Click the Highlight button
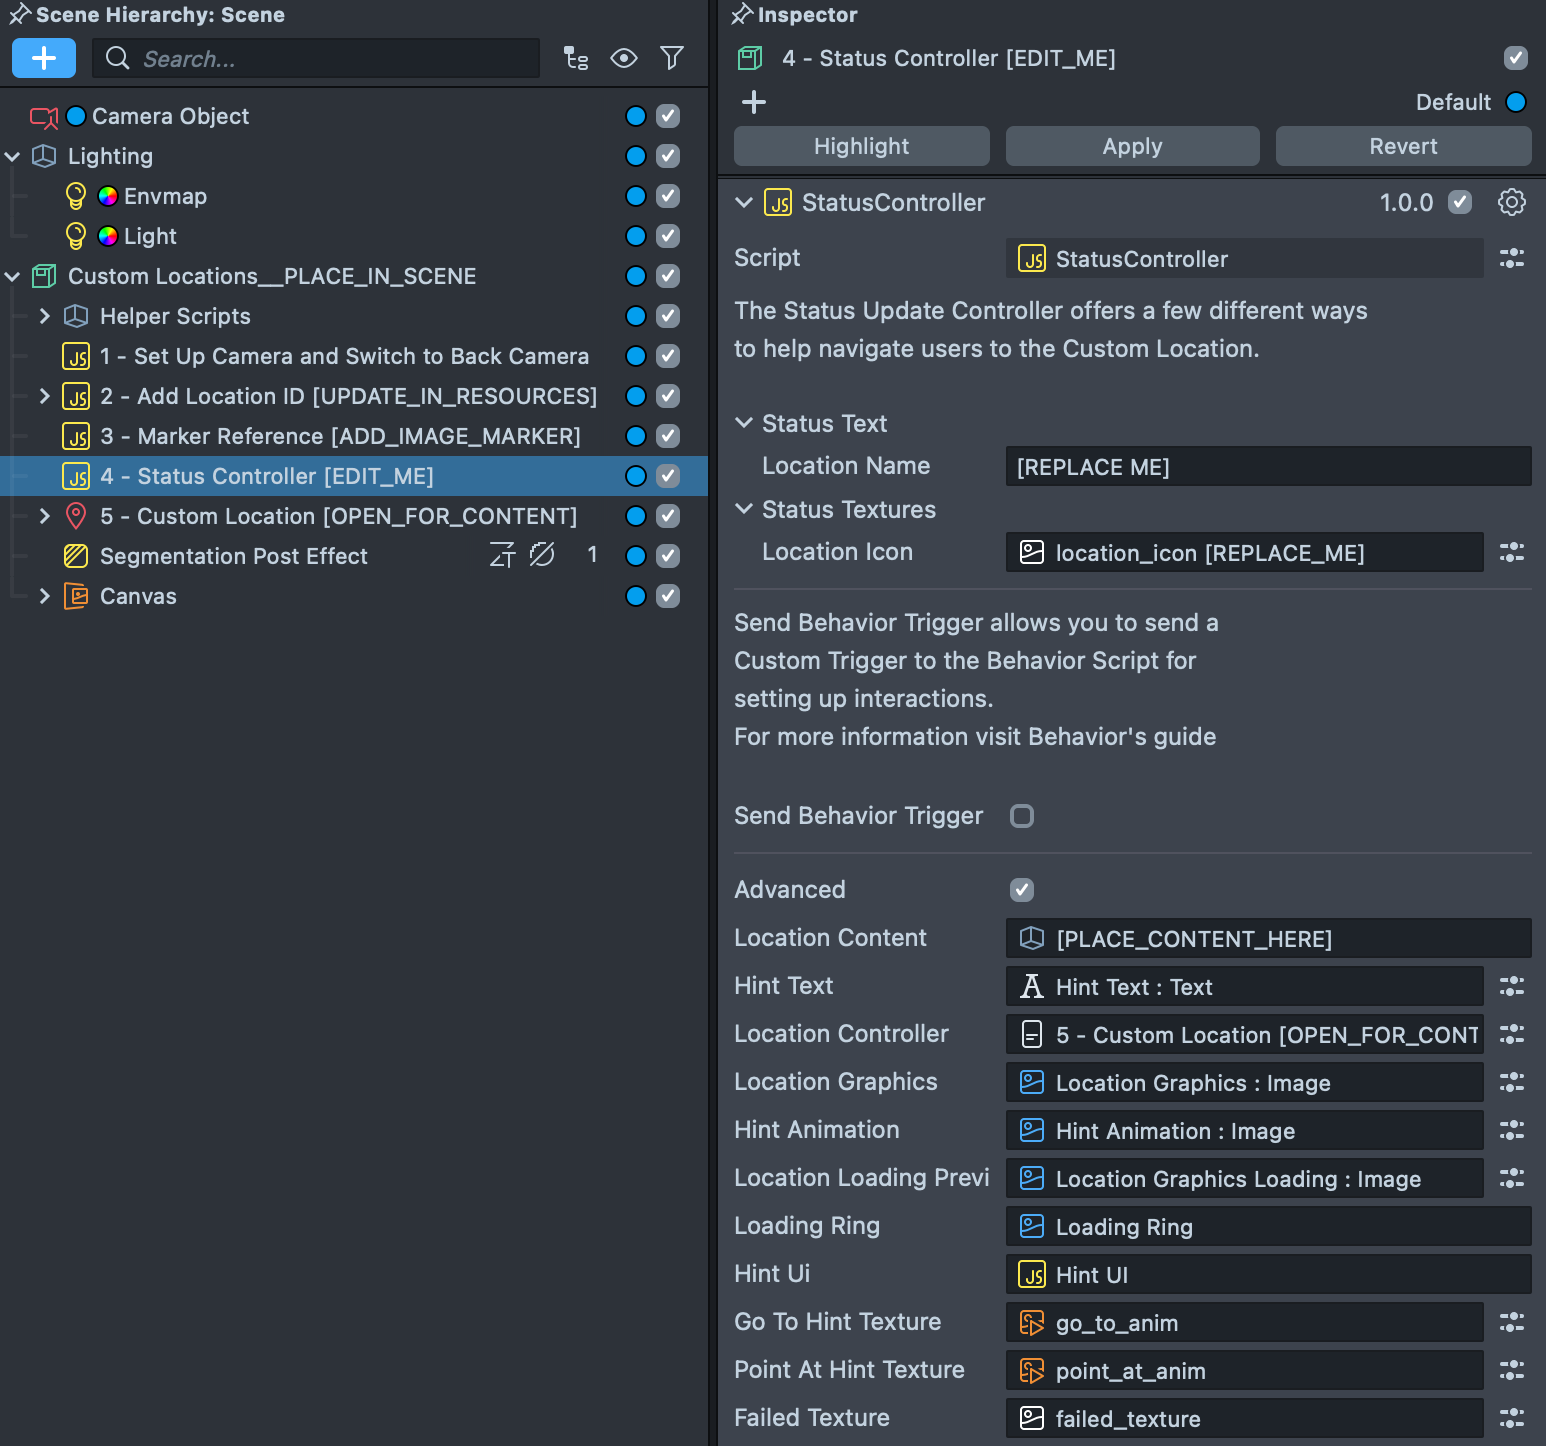The width and height of the screenshot is (1546, 1446). [x=861, y=146]
